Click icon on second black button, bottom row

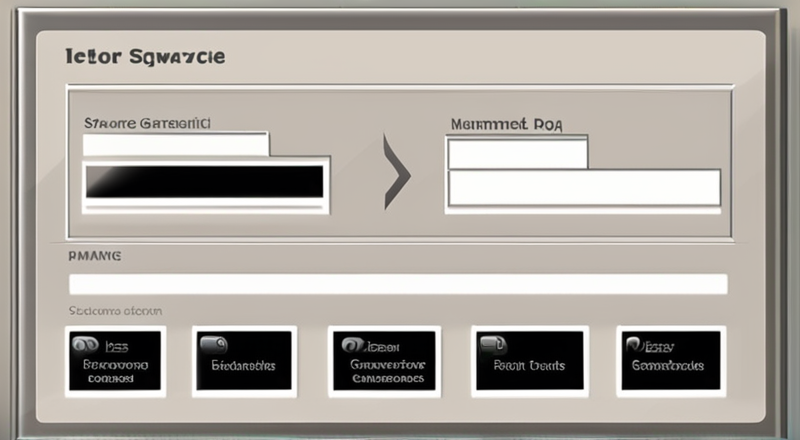tap(213, 345)
